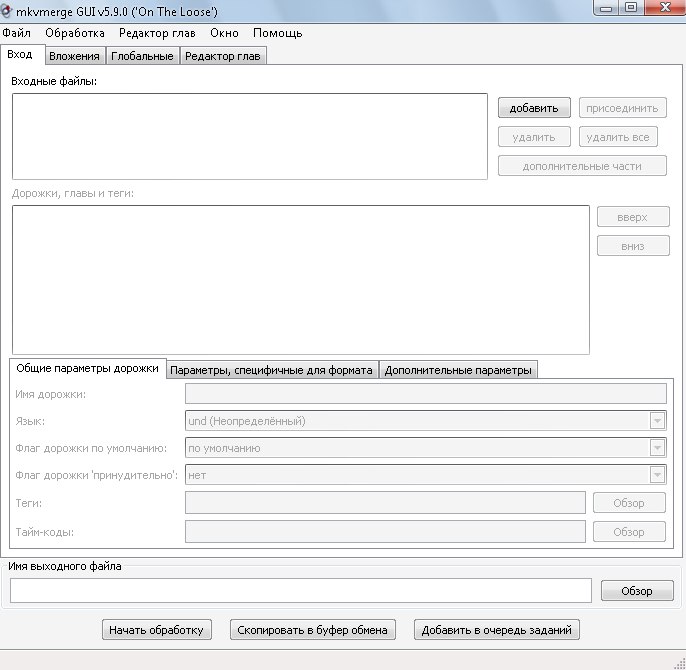Expand the Язык dropdown
Image resolution: width=686 pixels, height=670 pixels.
657,421
